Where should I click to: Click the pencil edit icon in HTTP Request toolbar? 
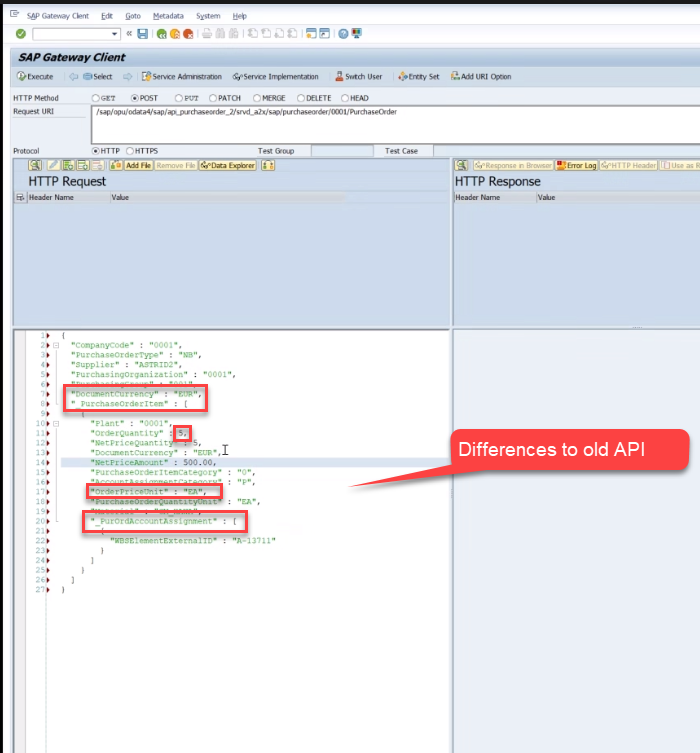tap(53, 165)
